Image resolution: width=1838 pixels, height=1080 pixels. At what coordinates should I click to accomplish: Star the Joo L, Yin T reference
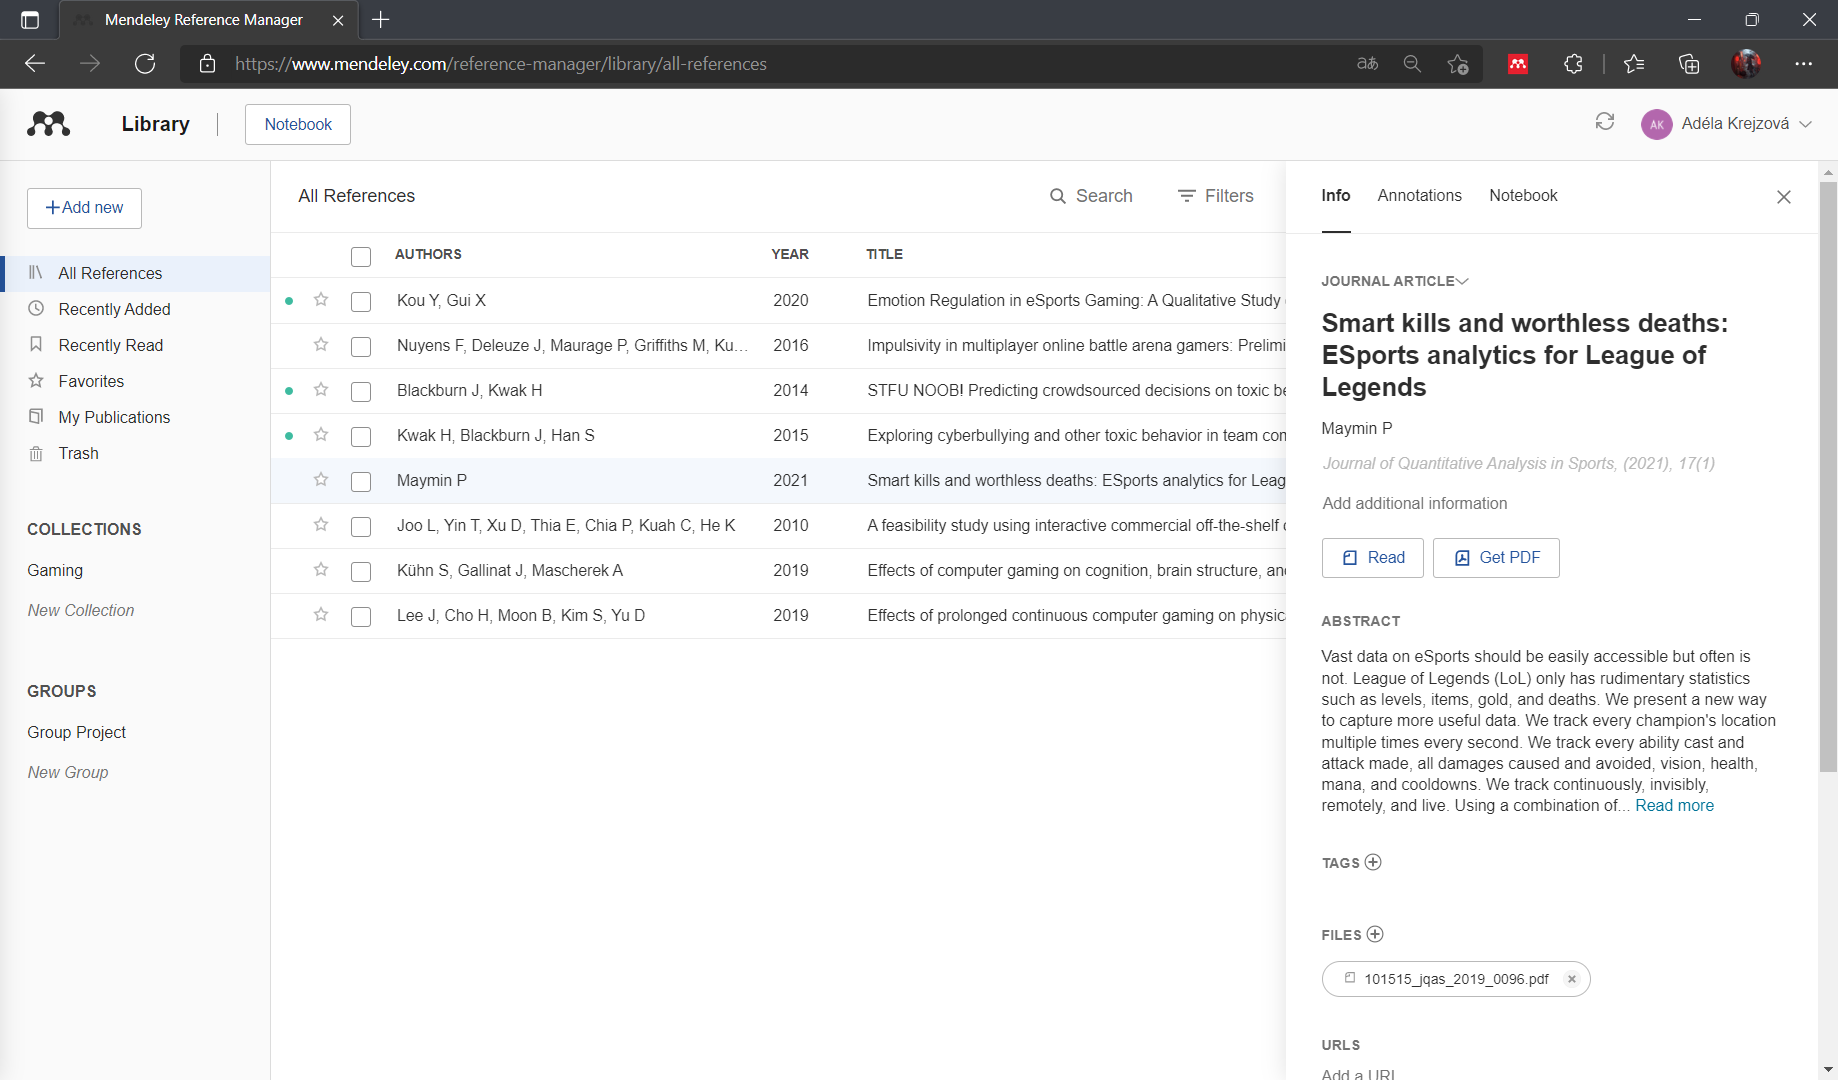point(321,524)
